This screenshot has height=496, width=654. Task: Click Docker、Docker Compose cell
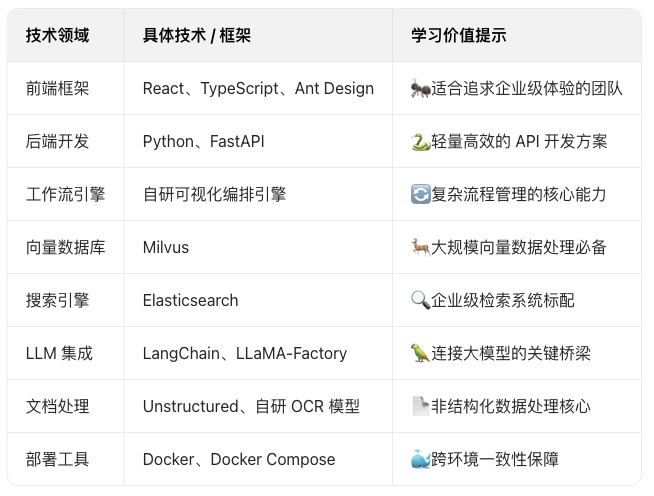pyautogui.click(x=239, y=459)
